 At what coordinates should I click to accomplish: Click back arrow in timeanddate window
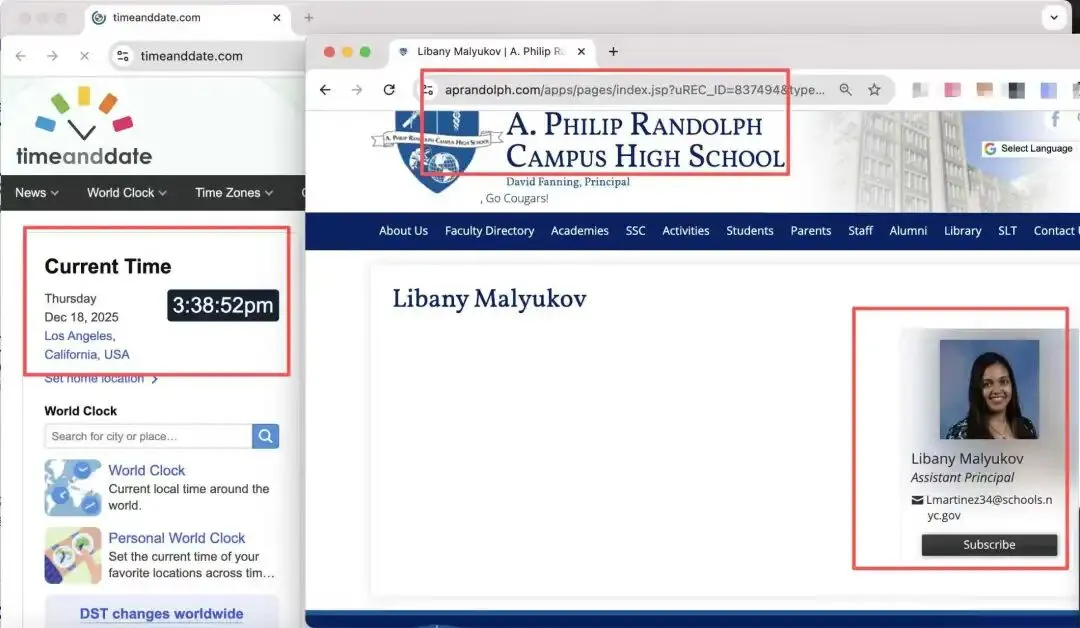(21, 56)
